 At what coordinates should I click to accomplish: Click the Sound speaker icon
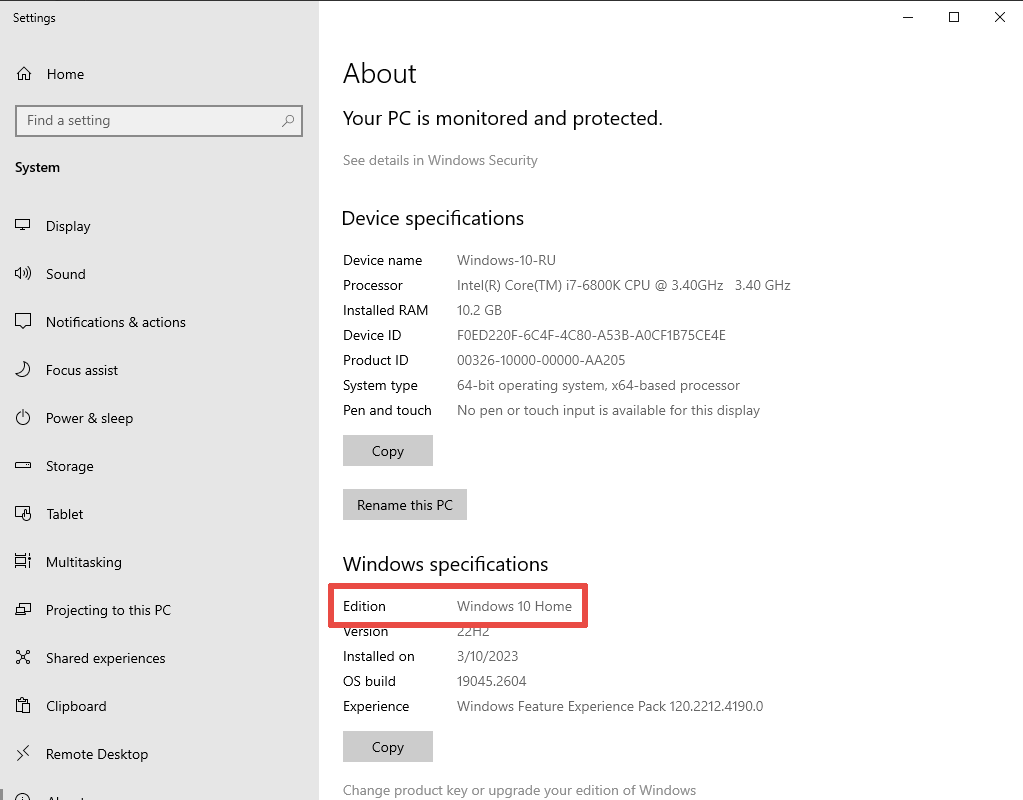coord(23,273)
